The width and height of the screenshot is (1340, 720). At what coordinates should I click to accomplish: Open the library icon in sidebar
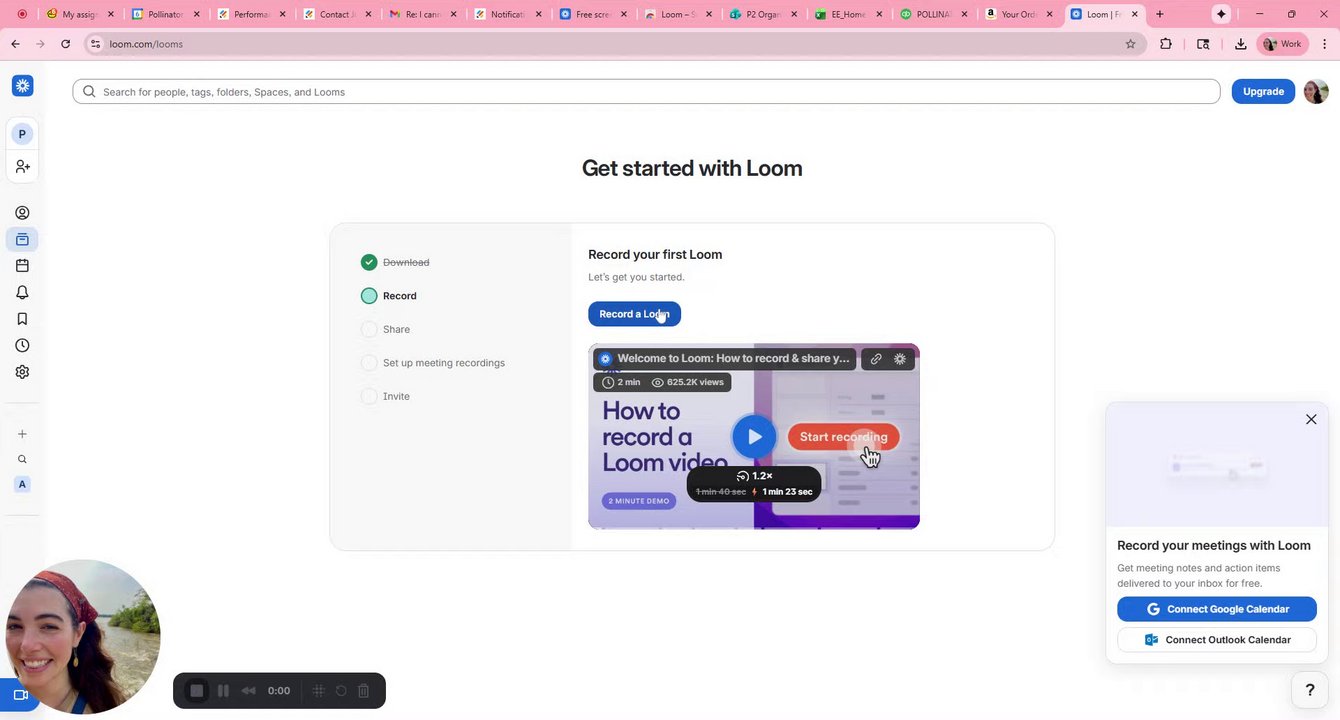(x=22, y=240)
